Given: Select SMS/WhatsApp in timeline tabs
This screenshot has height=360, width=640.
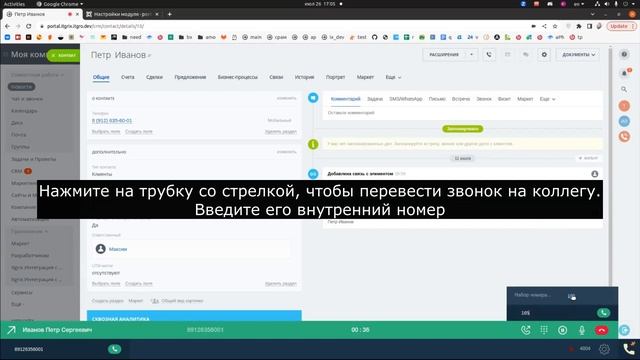Looking at the screenshot, I should (406, 99).
